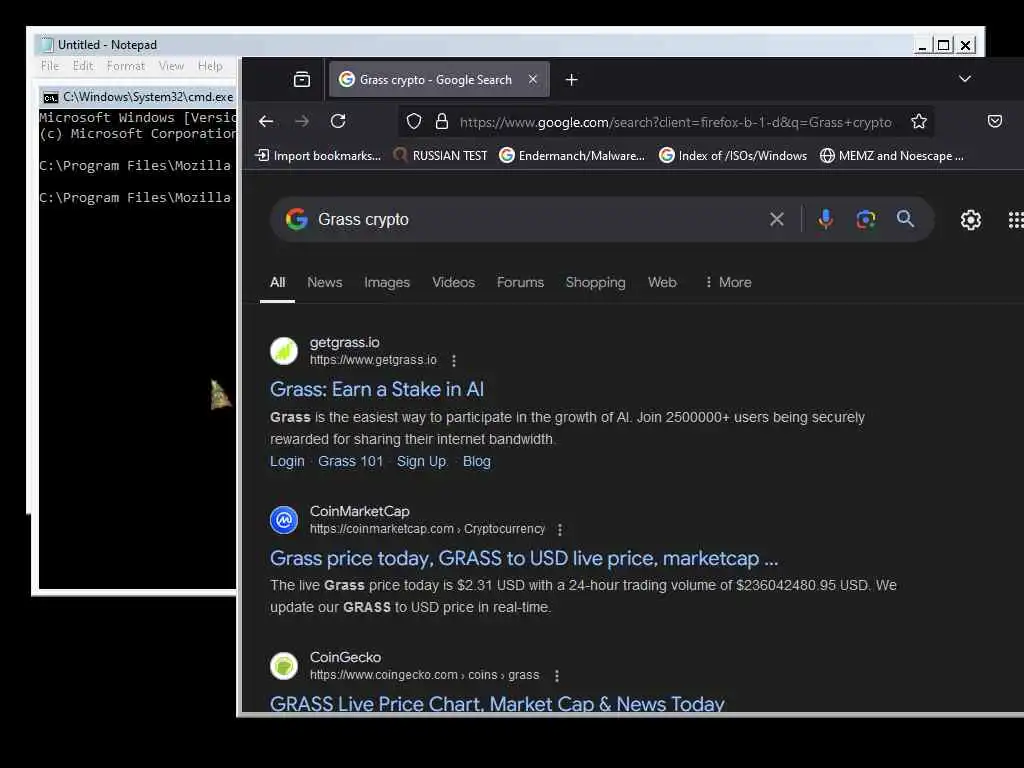
Task: Switch to the Forums tab
Action: 520,282
